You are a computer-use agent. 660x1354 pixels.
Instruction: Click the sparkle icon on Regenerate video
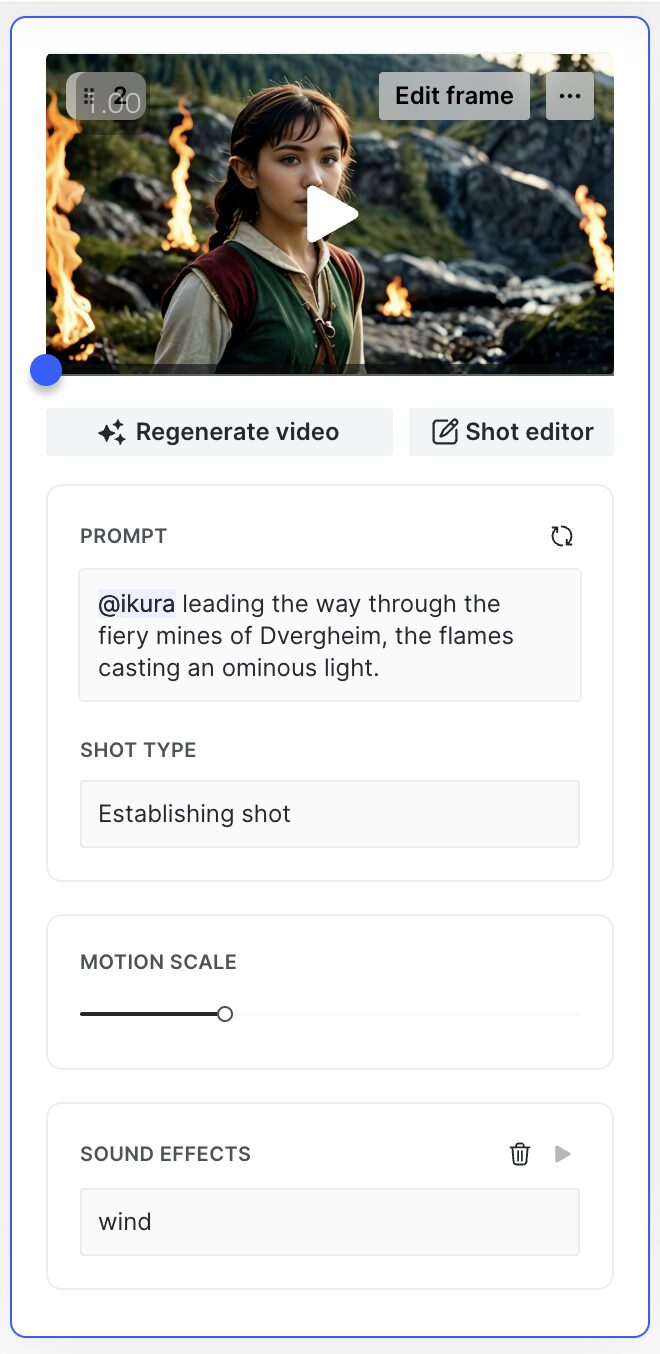[111, 432]
